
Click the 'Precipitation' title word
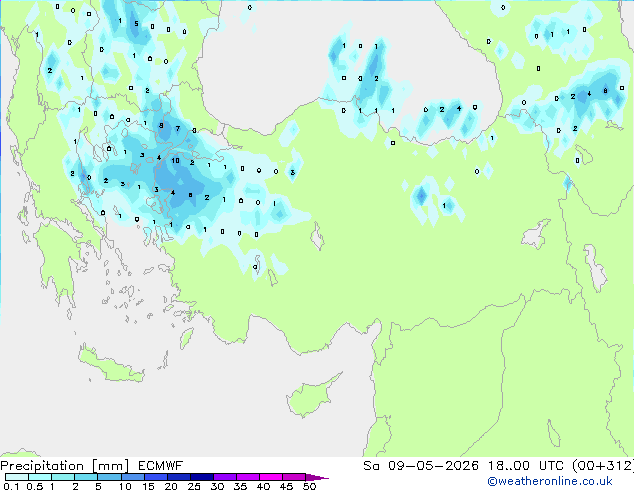tap(42, 466)
